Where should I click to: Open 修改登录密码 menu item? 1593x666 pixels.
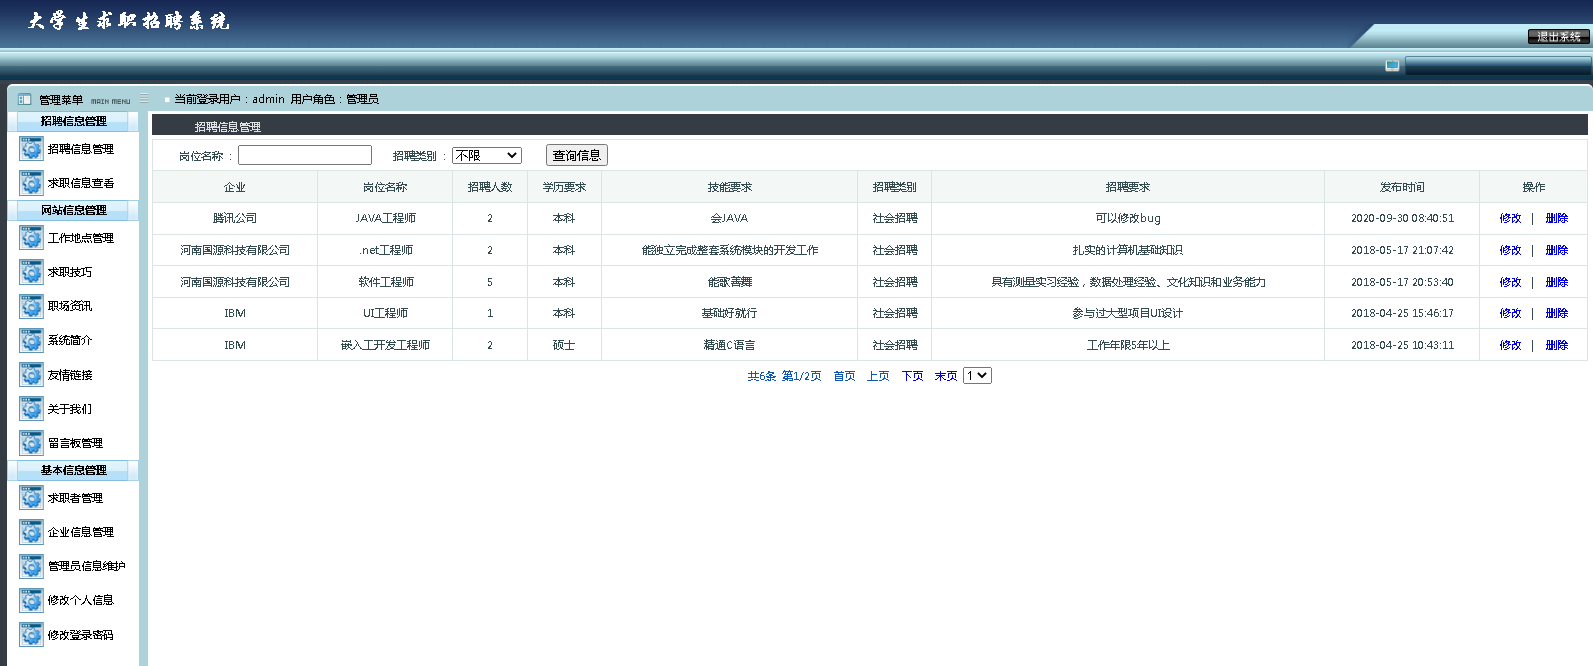coord(81,635)
